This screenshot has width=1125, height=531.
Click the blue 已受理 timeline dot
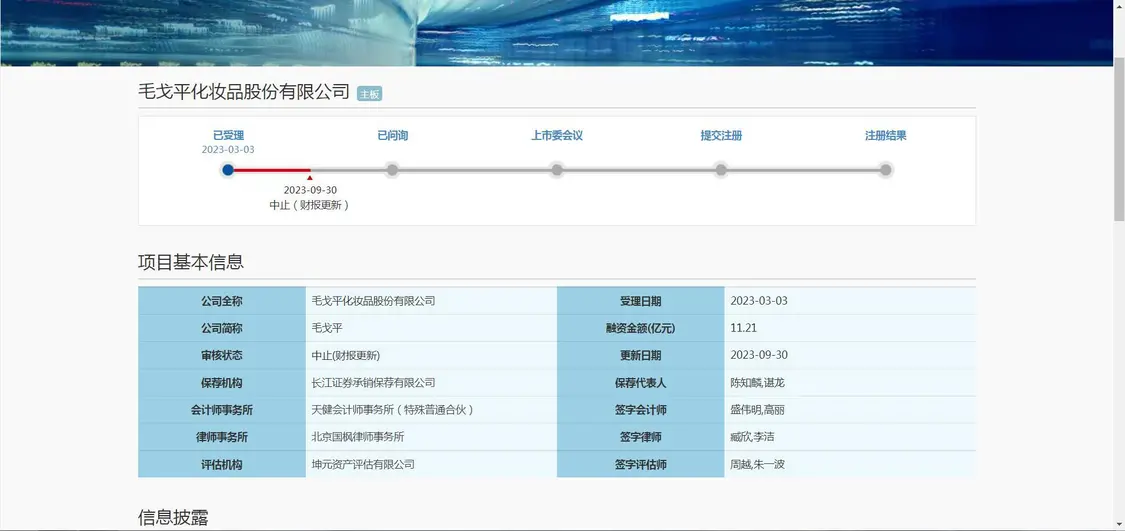coord(228,170)
